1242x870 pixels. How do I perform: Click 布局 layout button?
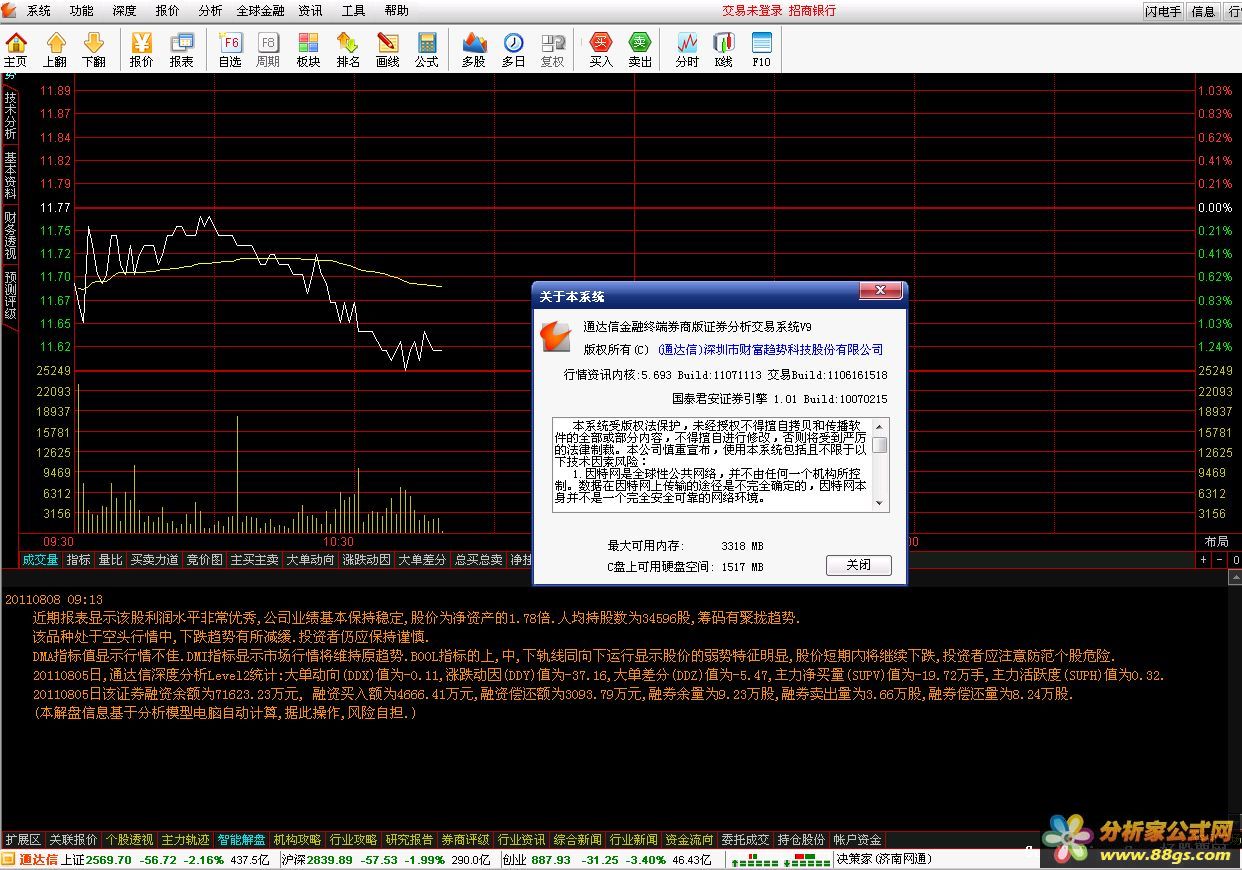[x=1216, y=542]
